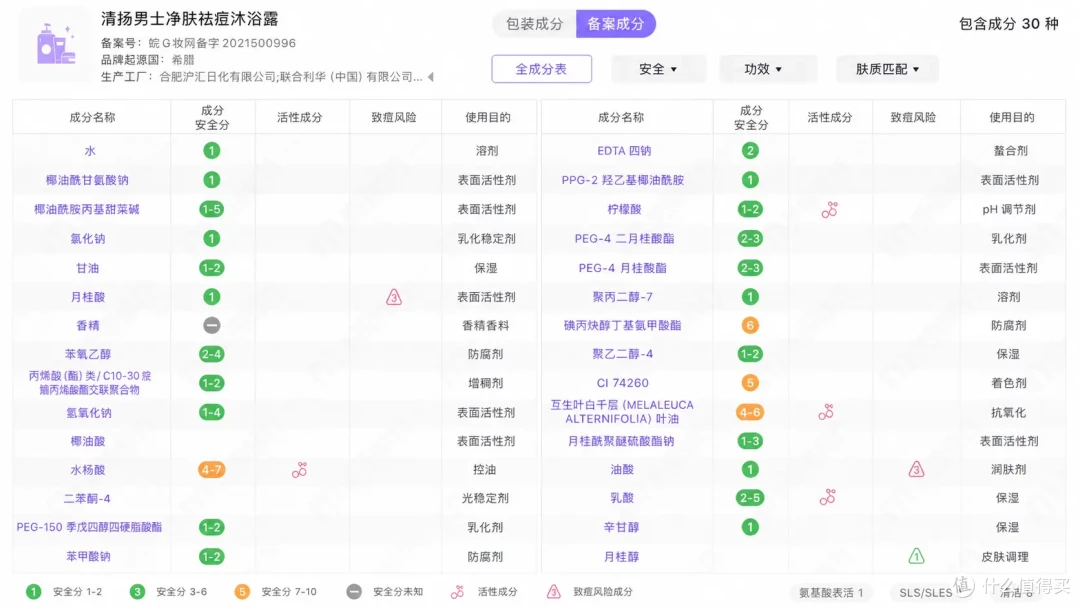Switch to 包装成分 tab
The width and height of the screenshot is (1080, 608).
[534, 24]
